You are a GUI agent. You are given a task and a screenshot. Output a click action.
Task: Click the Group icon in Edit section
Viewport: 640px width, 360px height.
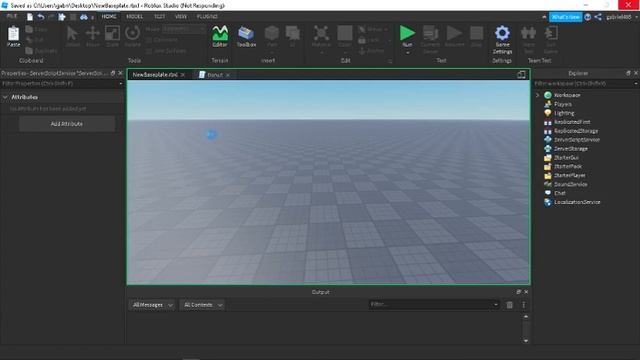[x=362, y=29]
